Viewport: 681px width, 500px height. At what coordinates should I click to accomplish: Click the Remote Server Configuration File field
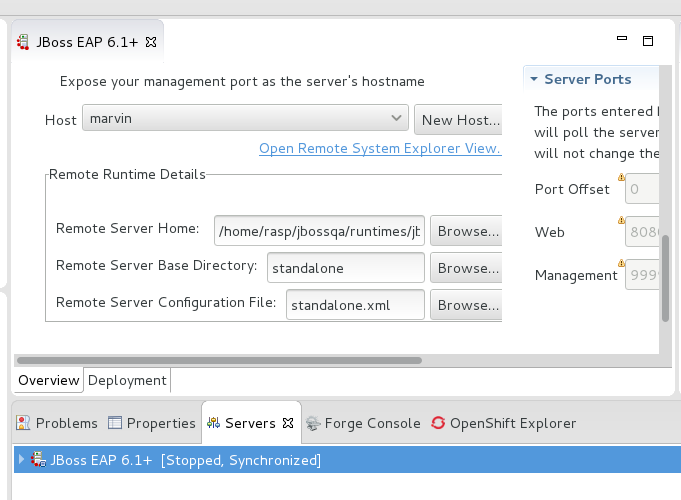coord(354,305)
